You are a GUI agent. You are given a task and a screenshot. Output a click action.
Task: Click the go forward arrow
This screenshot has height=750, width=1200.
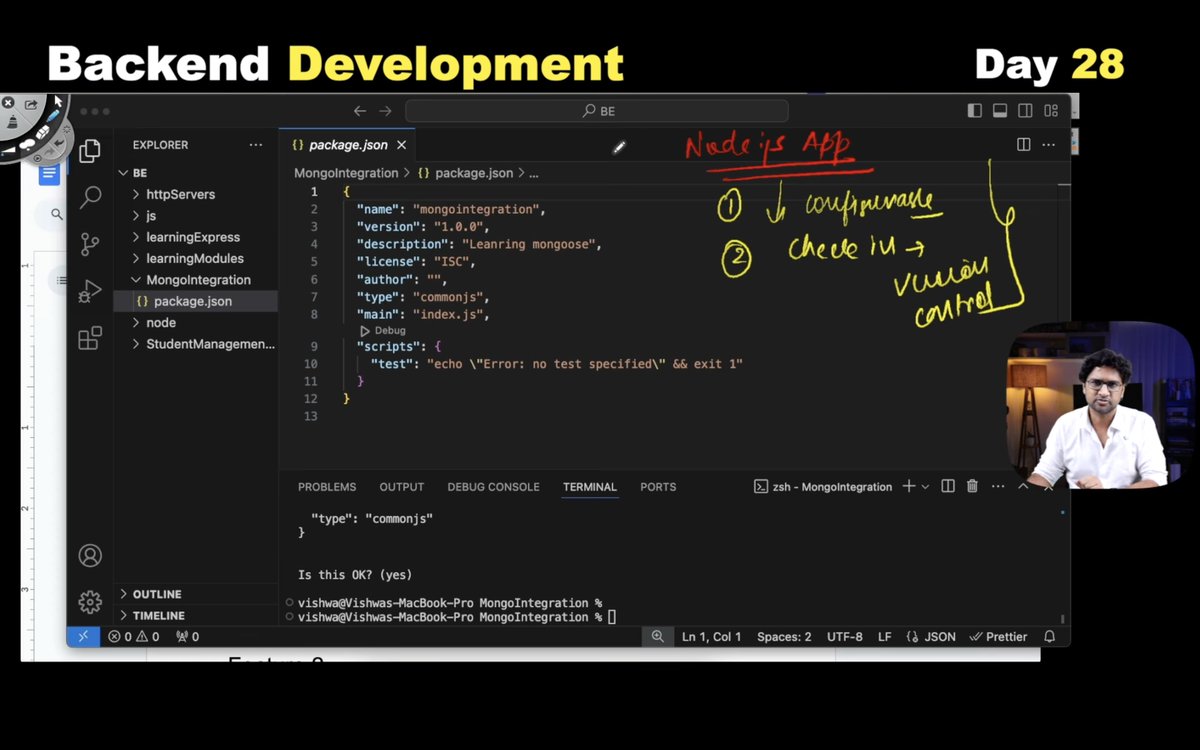385,111
